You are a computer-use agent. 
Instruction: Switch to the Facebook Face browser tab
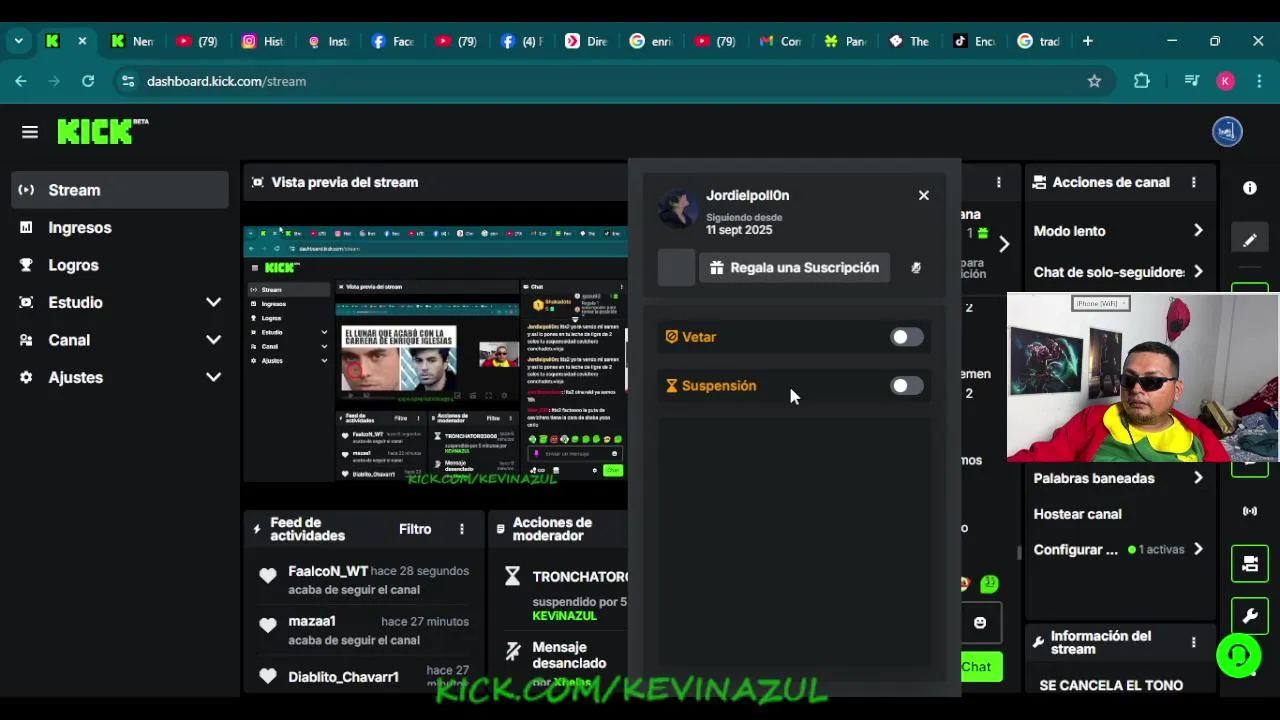(x=392, y=41)
